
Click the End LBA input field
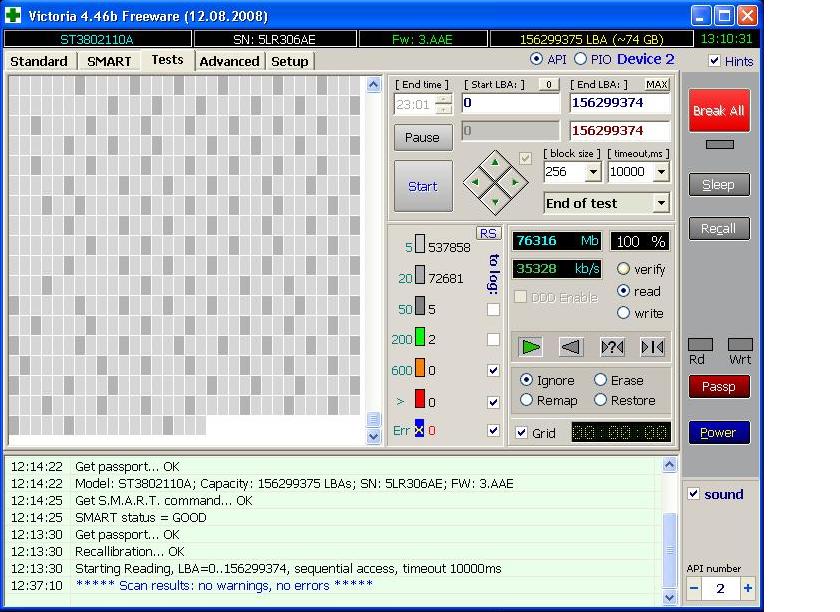(619, 103)
